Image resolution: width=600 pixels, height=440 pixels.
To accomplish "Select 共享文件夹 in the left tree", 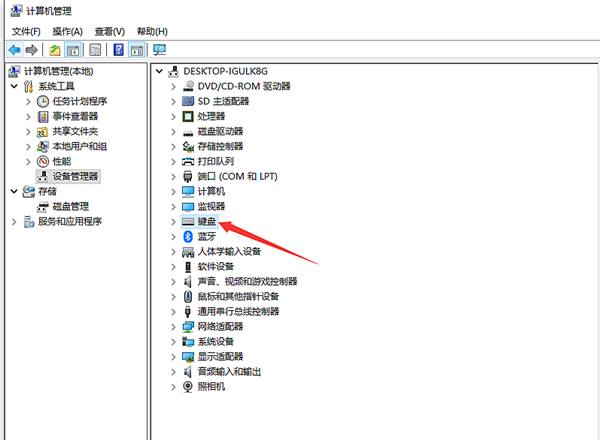I will [x=75, y=132].
